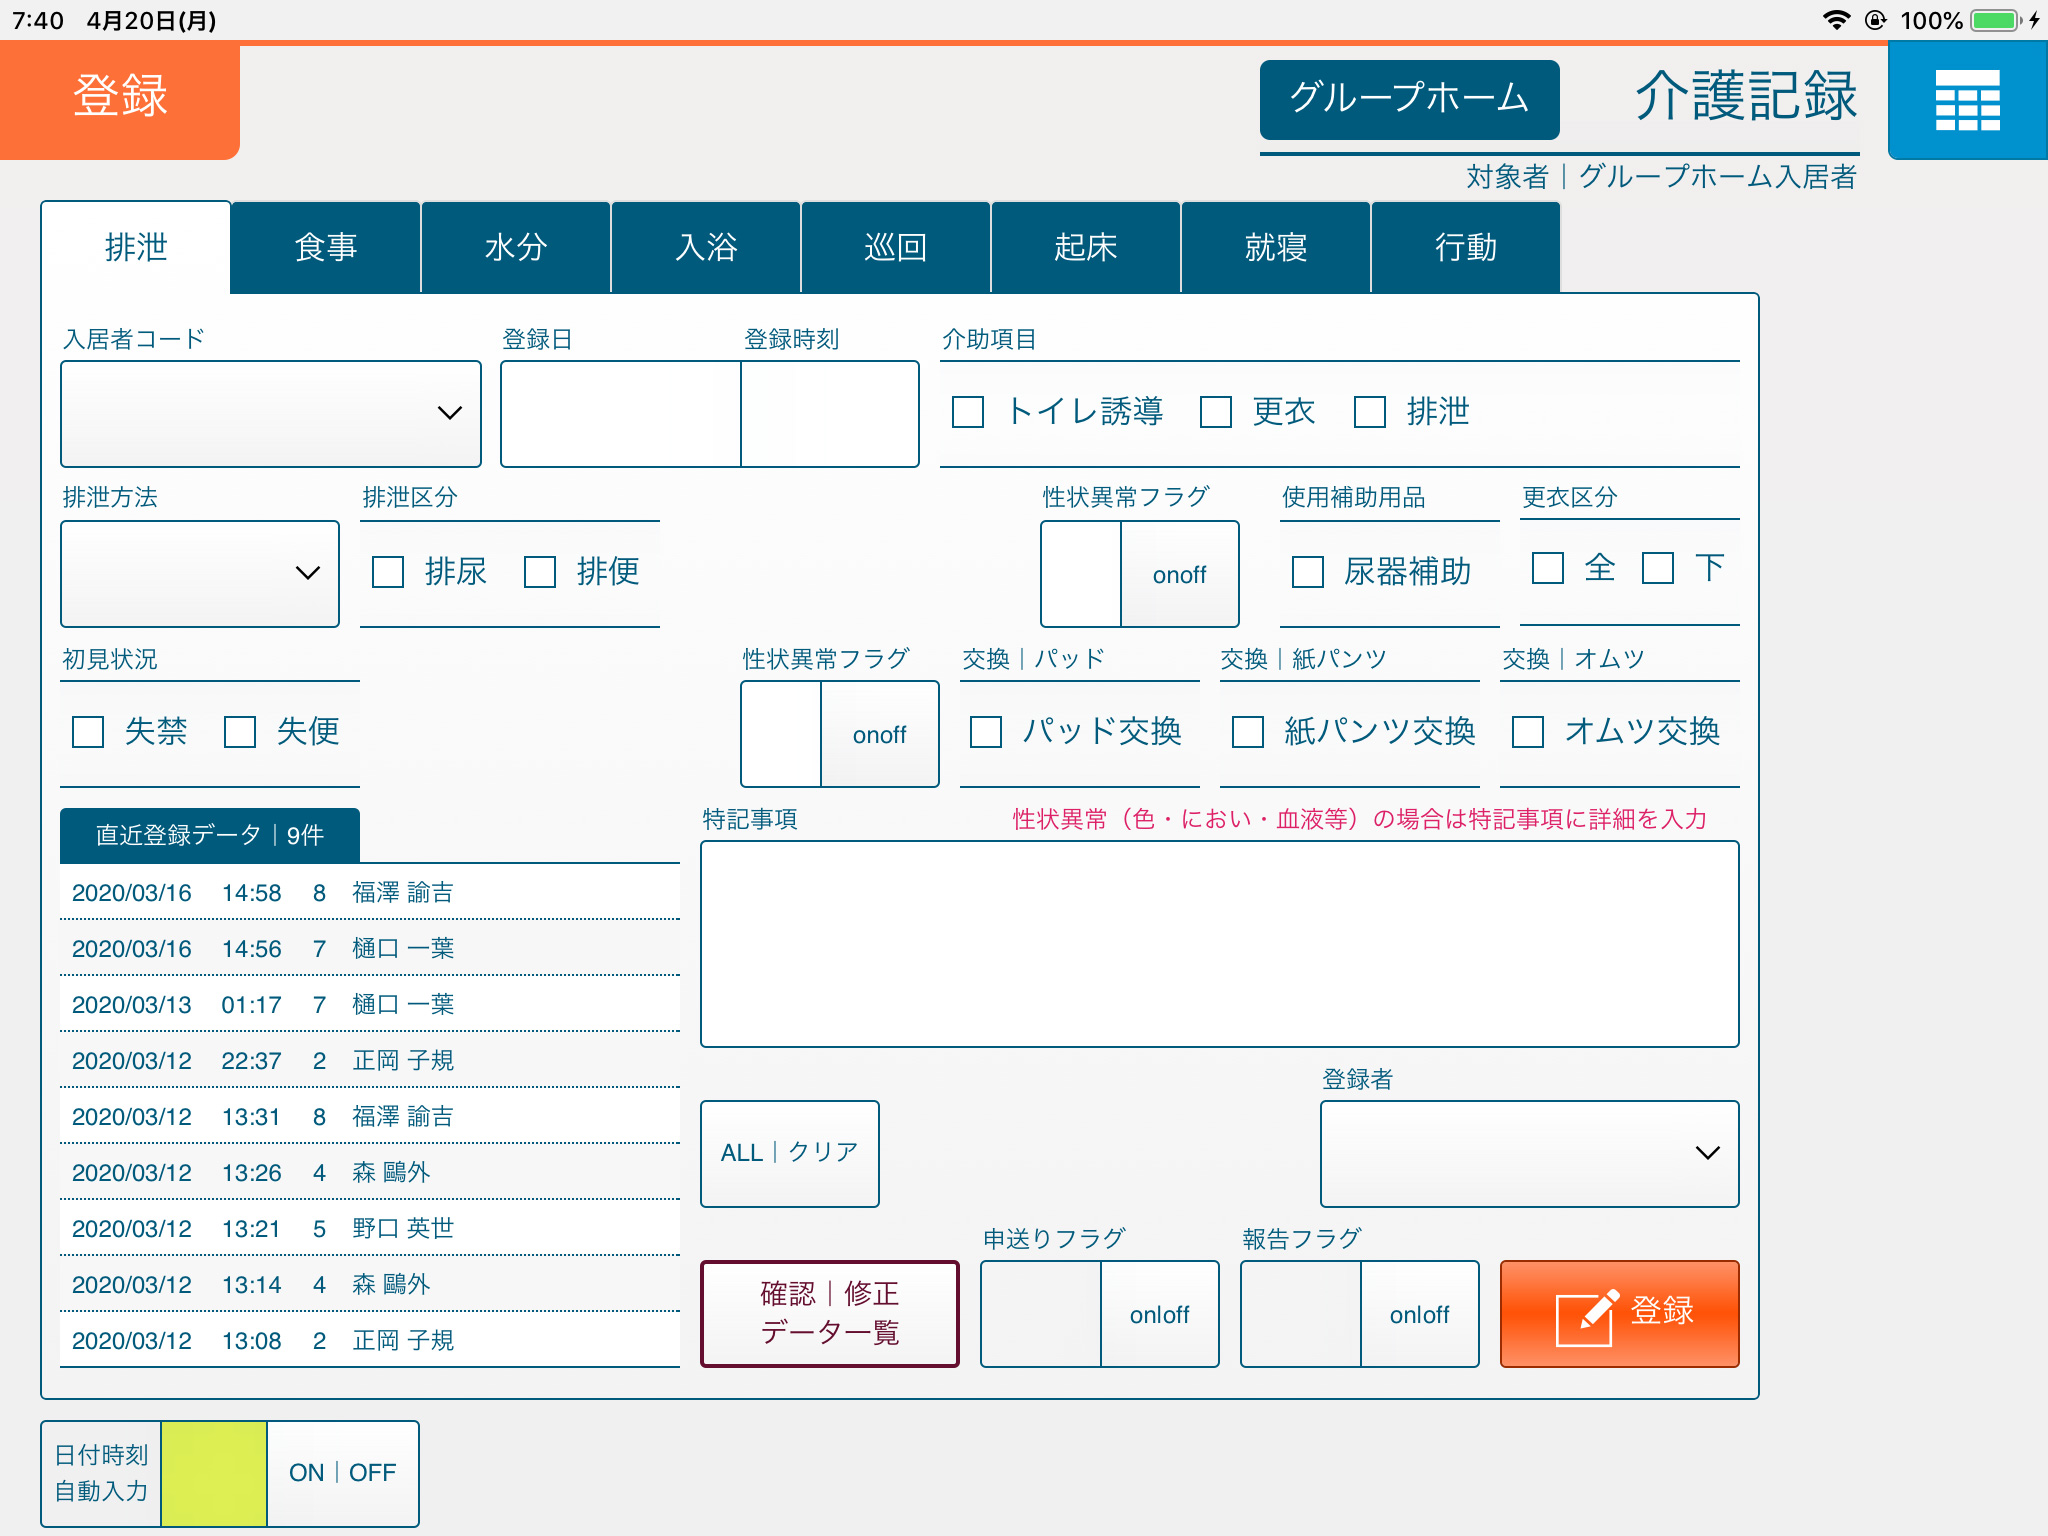Tap the pencil icon on 登録 button

1587,1316
